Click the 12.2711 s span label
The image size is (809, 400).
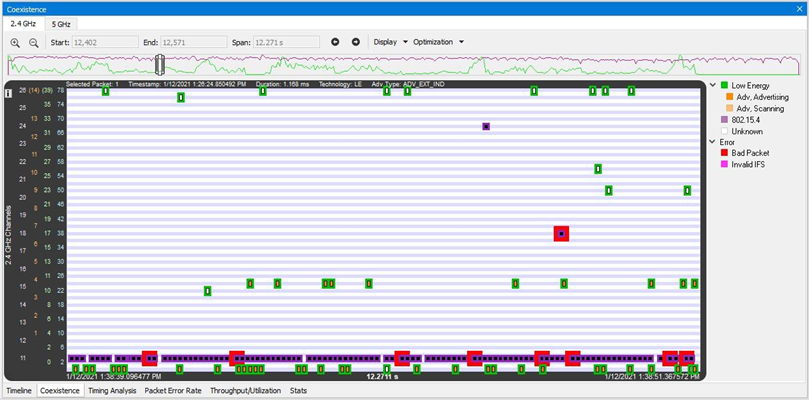[x=382, y=377]
